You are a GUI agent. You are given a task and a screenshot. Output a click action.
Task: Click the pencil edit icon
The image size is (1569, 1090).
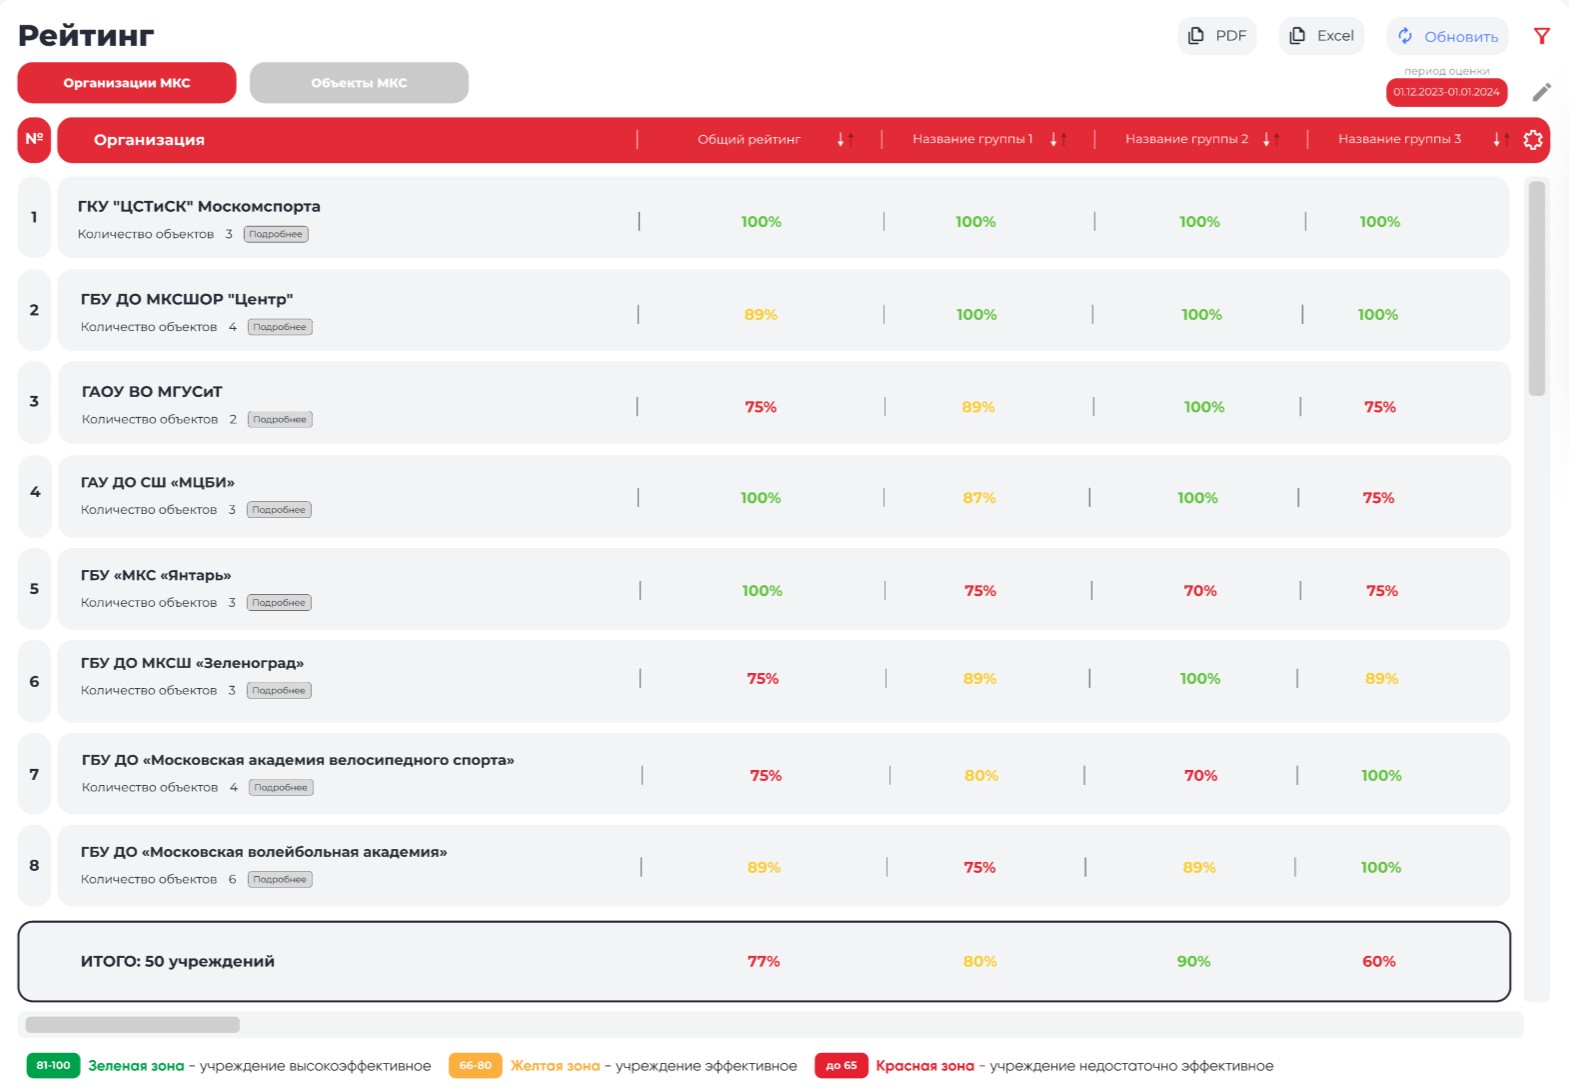coord(1541,92)
